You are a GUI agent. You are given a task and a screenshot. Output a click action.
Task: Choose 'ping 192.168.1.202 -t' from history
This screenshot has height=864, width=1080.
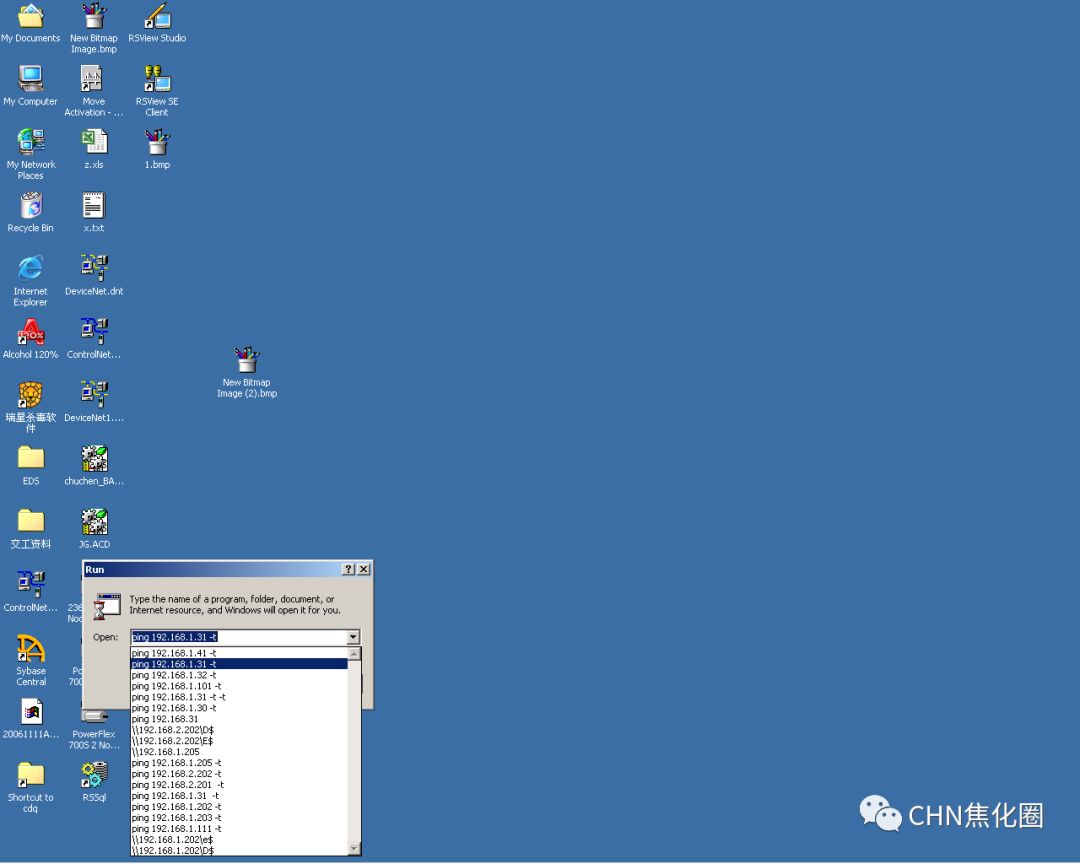239,807
